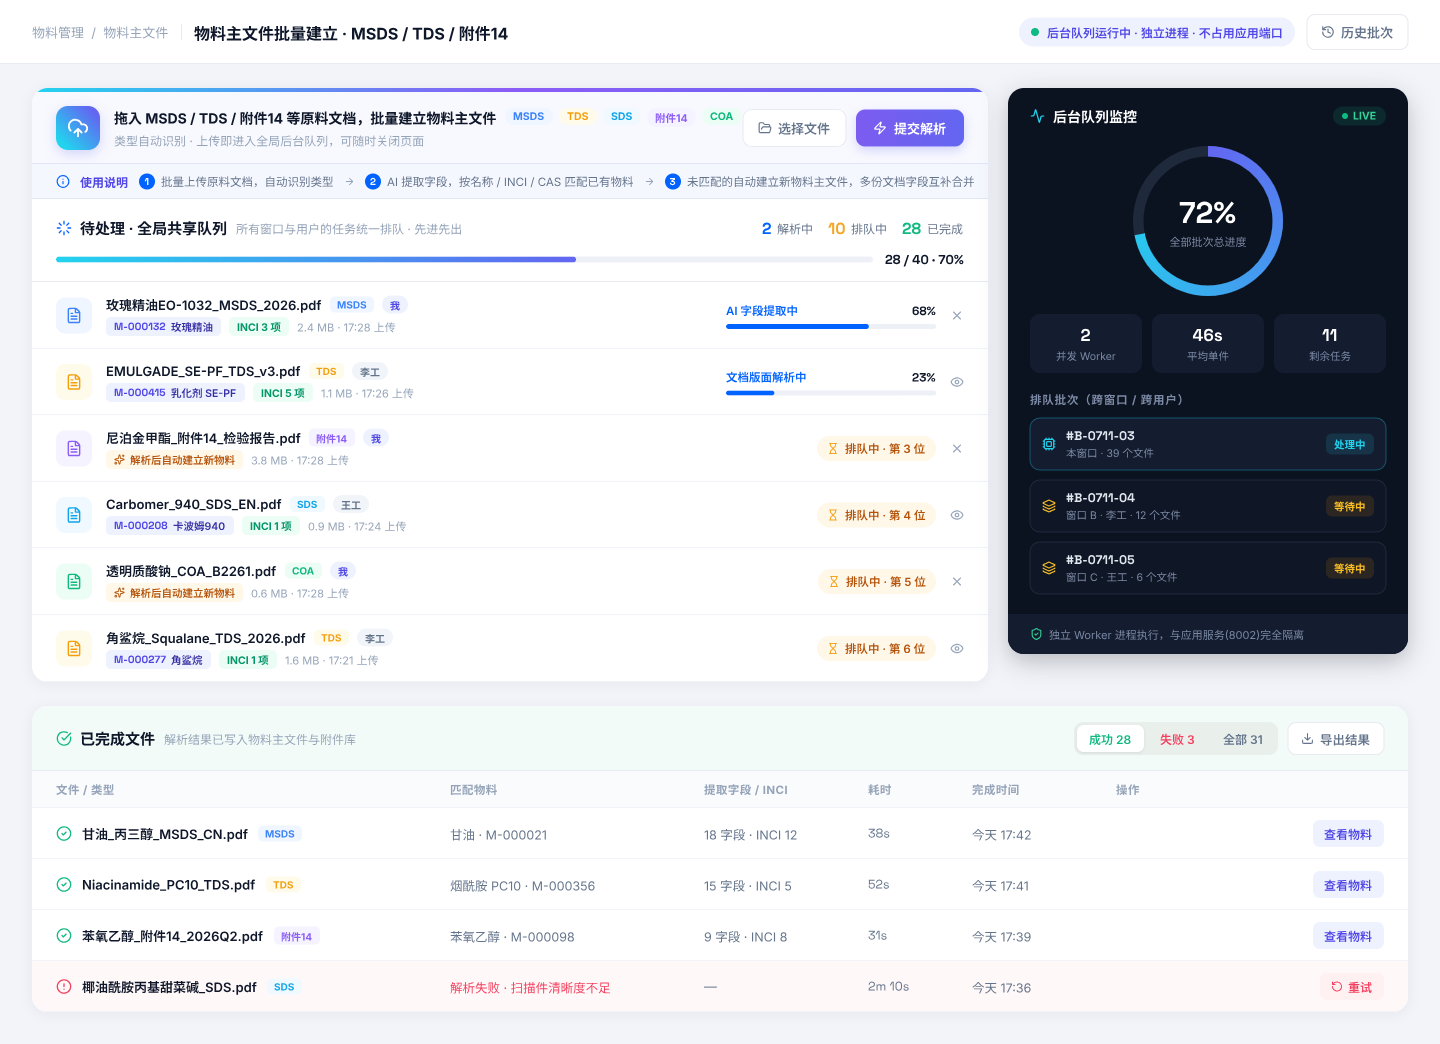Click AI 字段提取中 progress bar 68%
Image resolution: width=1440 pixels, height=1044 pixels.
[x=831, y=326]
